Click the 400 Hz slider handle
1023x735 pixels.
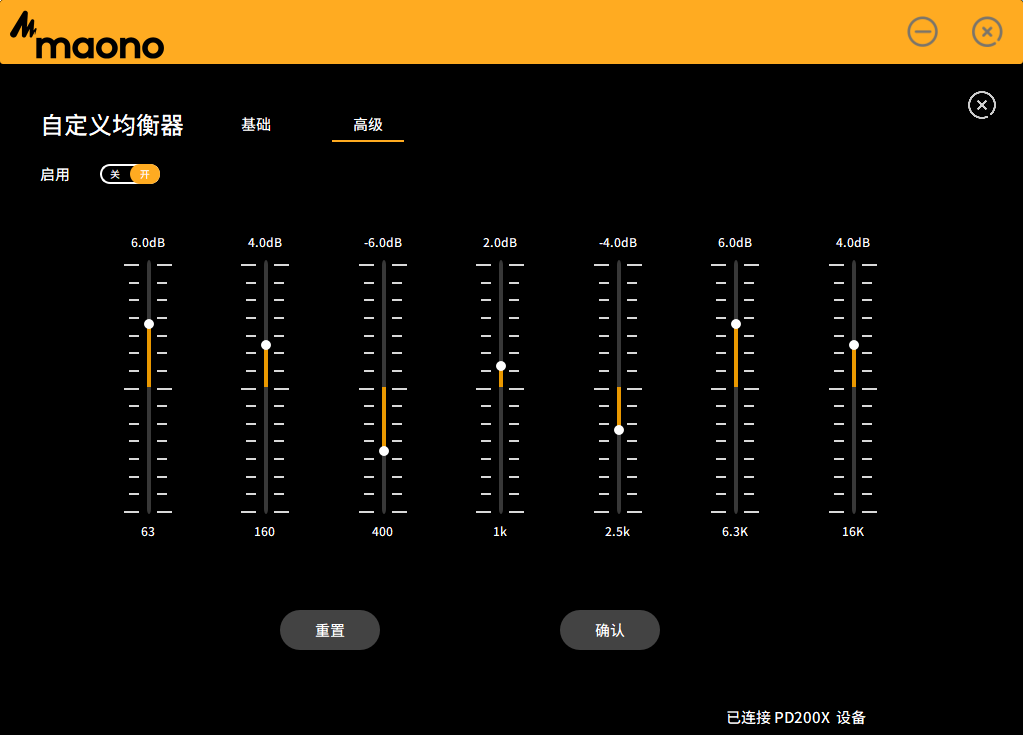point(384,451)
